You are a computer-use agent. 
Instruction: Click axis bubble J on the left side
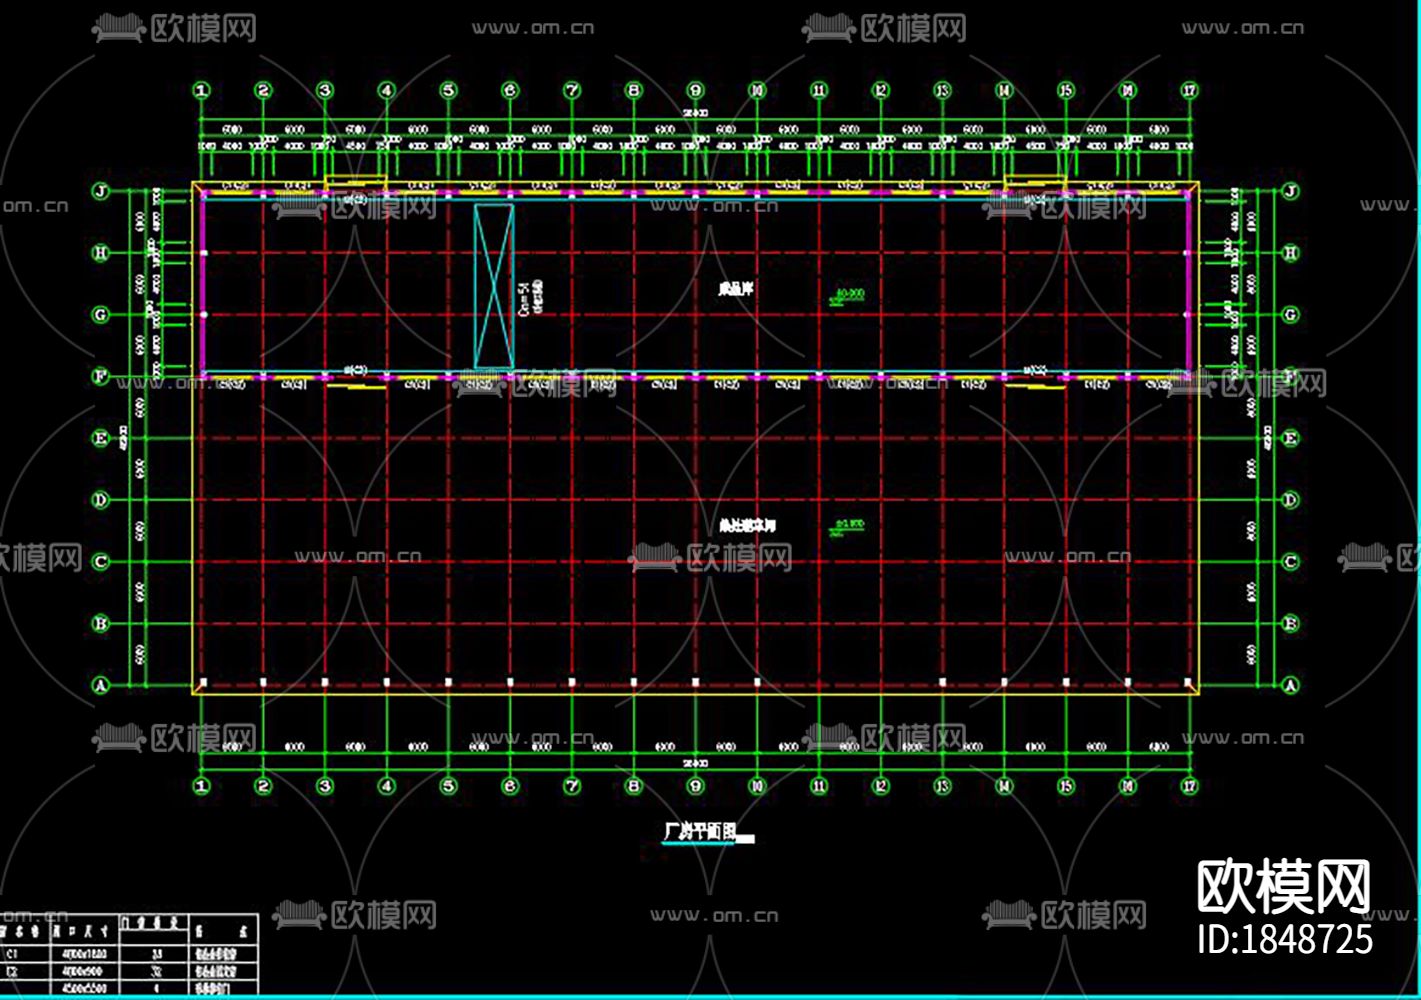pyautogui.click(x=100, y=191)
